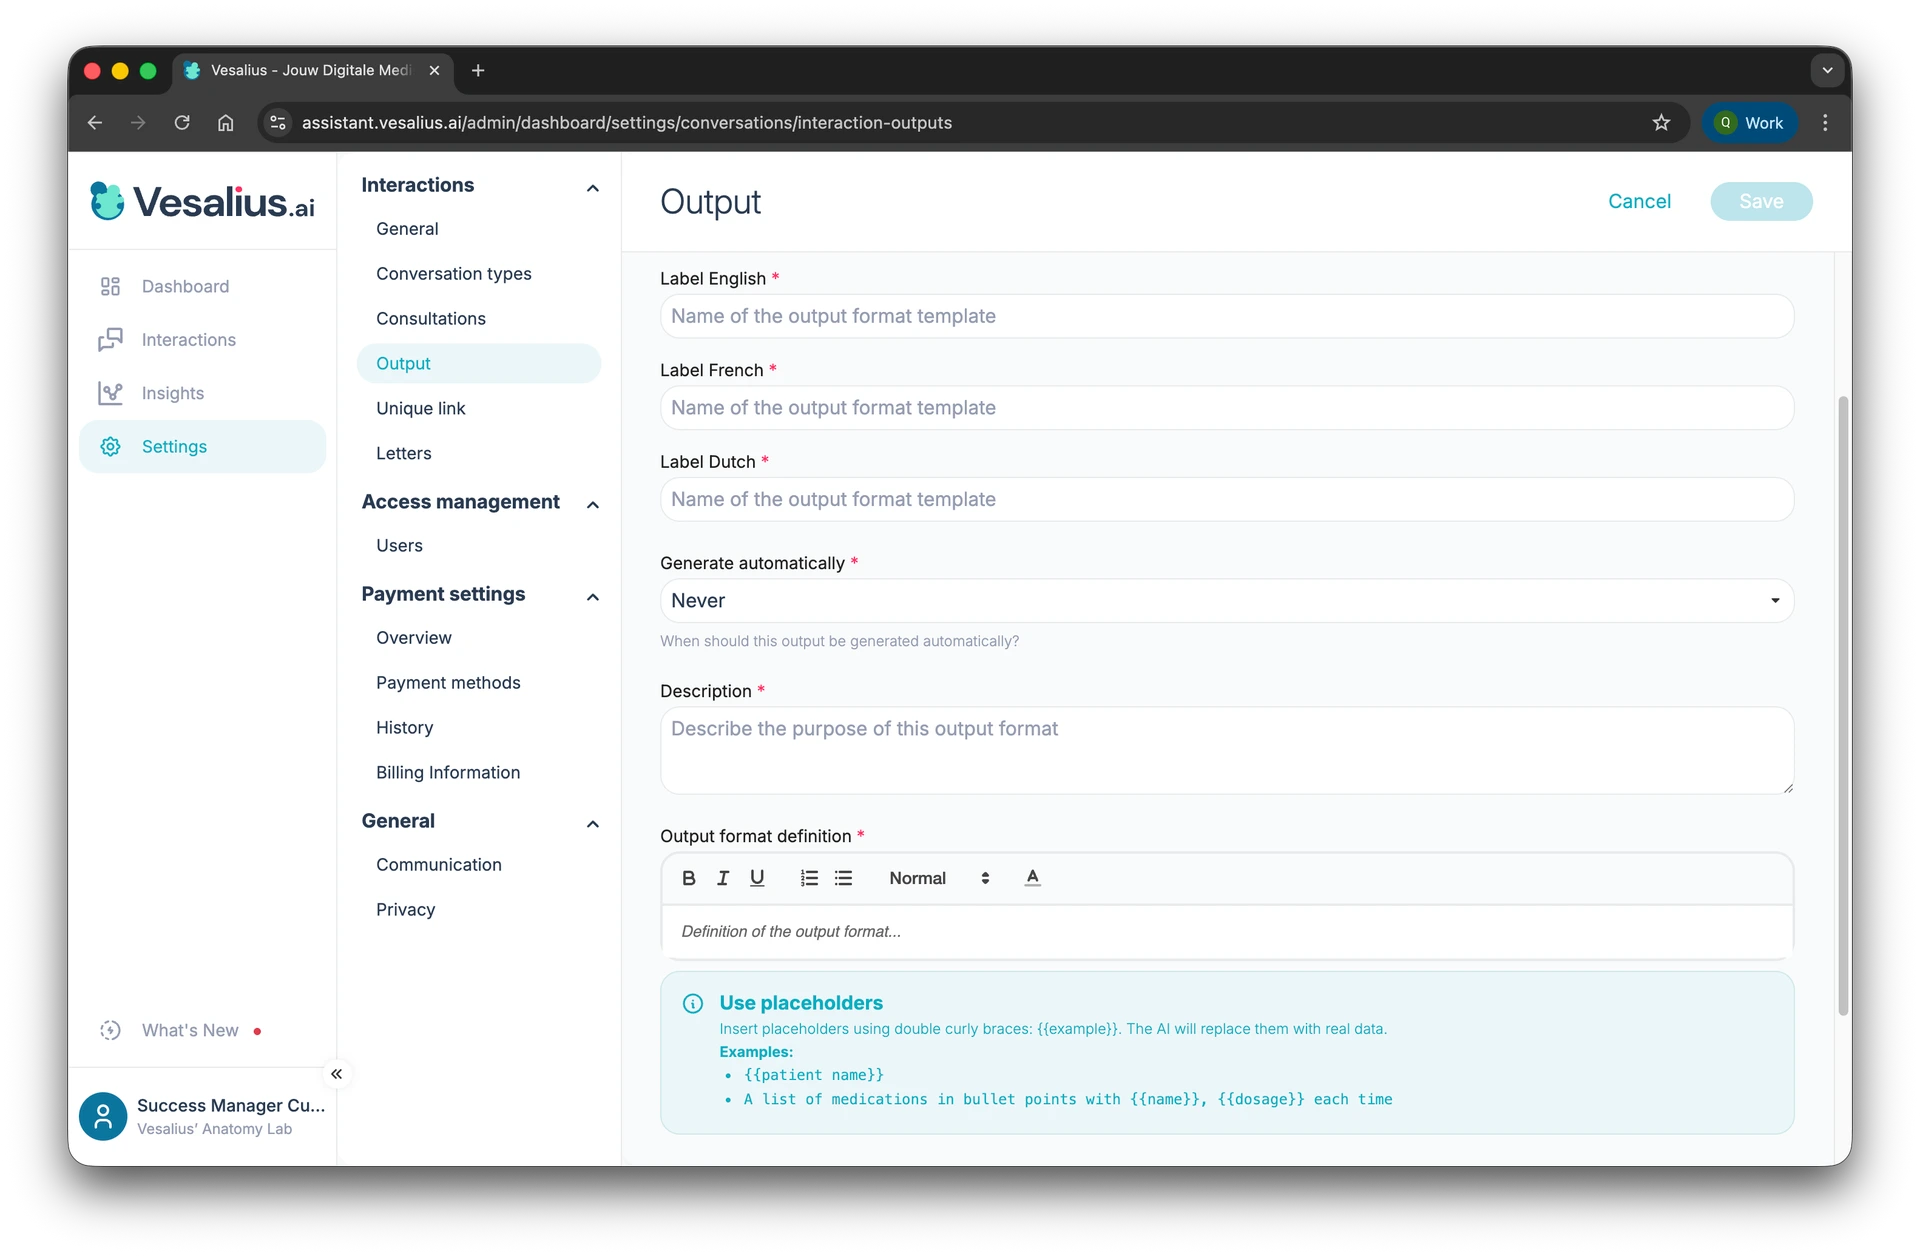1920x1256 pixels.
Task: Open Conversation types settings
Action: (453, 274)
